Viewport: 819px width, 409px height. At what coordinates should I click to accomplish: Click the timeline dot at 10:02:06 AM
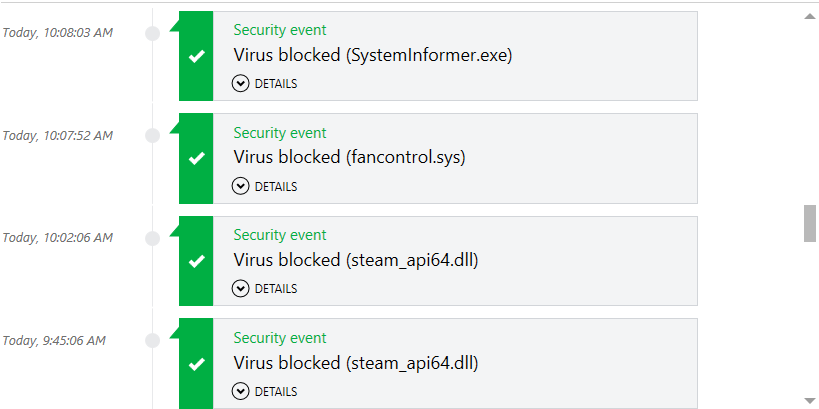pyautogui.click(x=152, y=238)
